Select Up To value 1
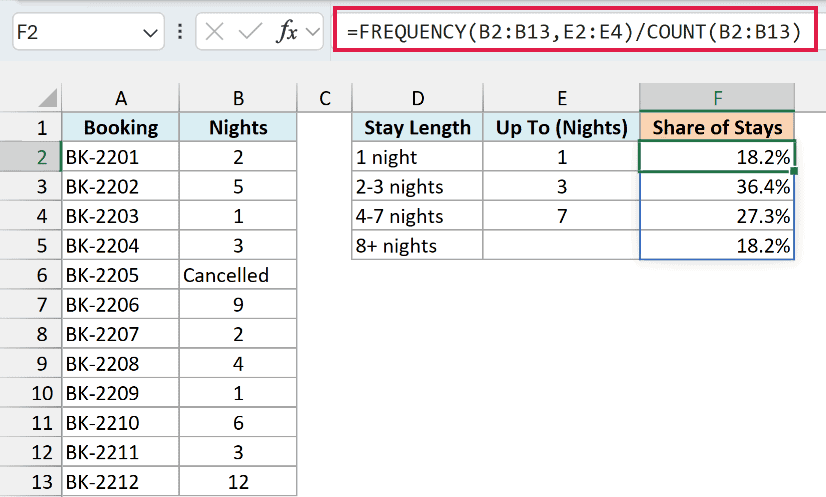Screen dimensions: 826x497 (x=562, y=157)
